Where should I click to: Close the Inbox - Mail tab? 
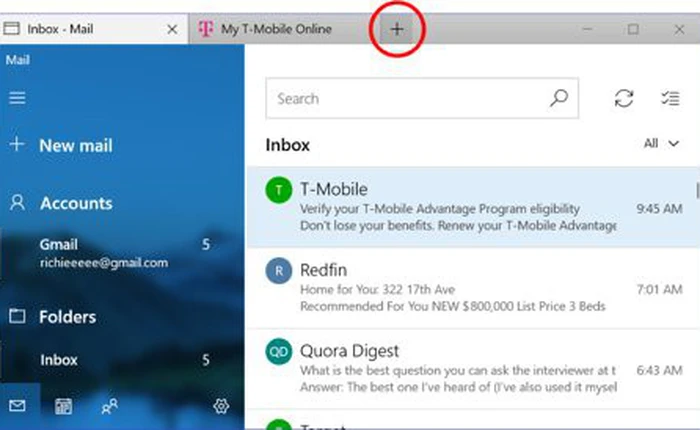coord(172,30)
